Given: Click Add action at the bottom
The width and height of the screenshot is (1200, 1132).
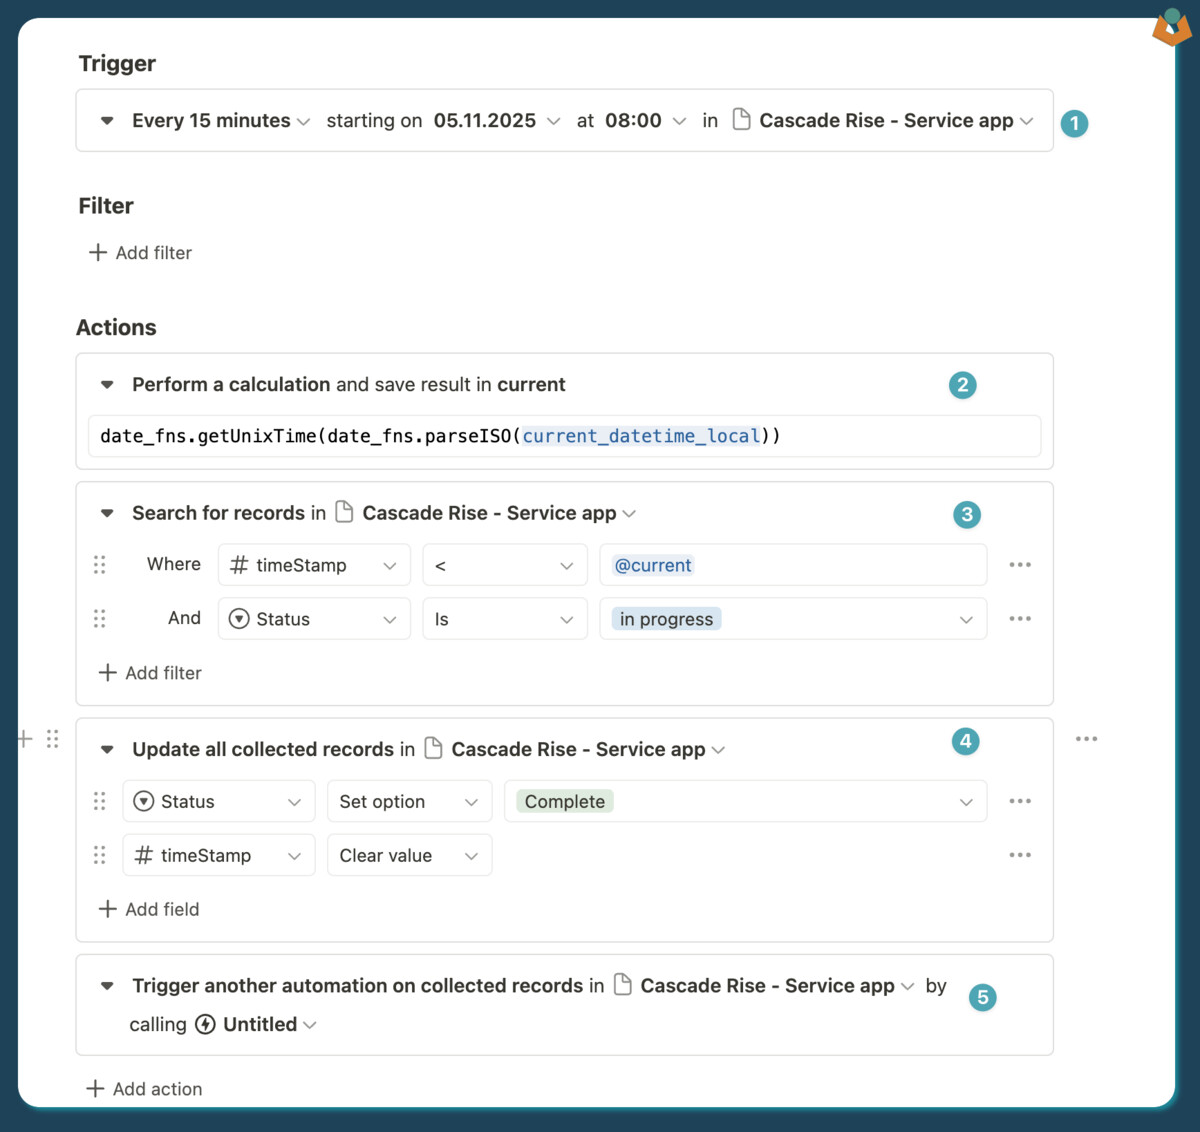Looking at the screenshot, I should [145, 1089].
